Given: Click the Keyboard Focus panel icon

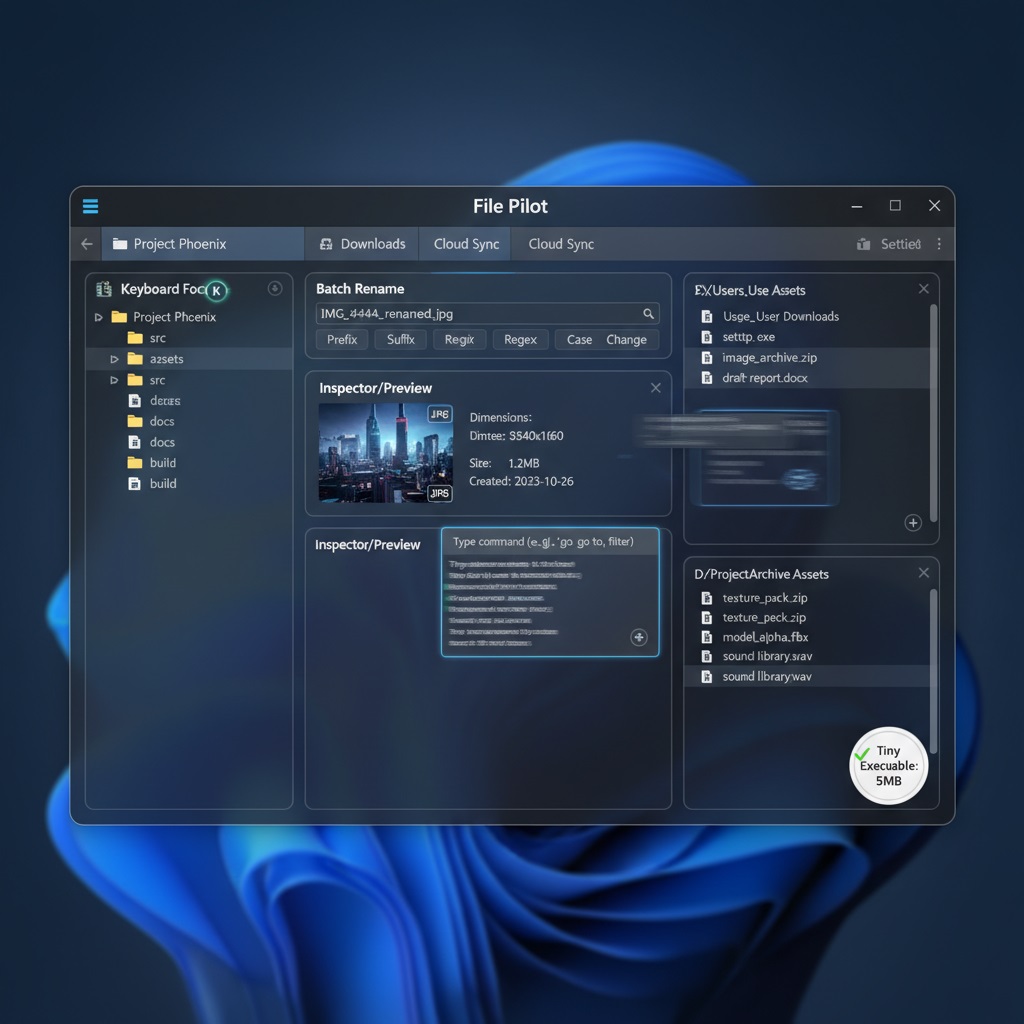Looking at the screenshot, I should click(104, 289).
